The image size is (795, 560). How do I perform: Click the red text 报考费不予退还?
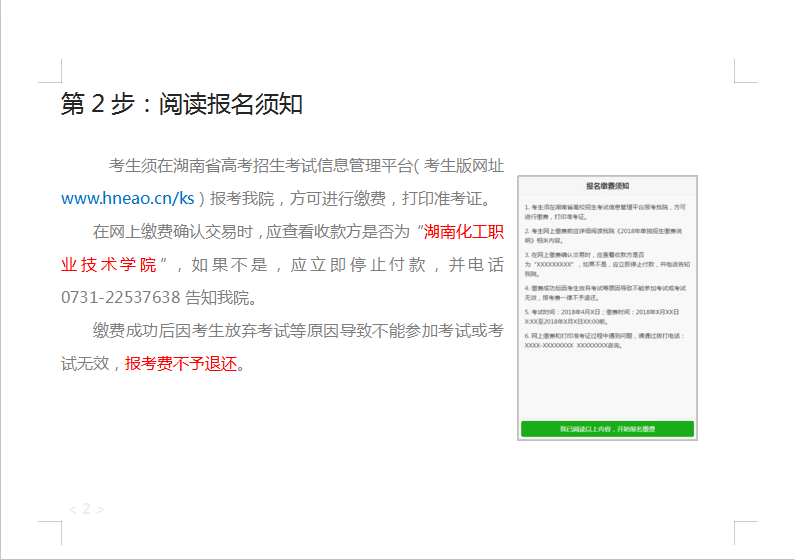(x=180, y=363)
